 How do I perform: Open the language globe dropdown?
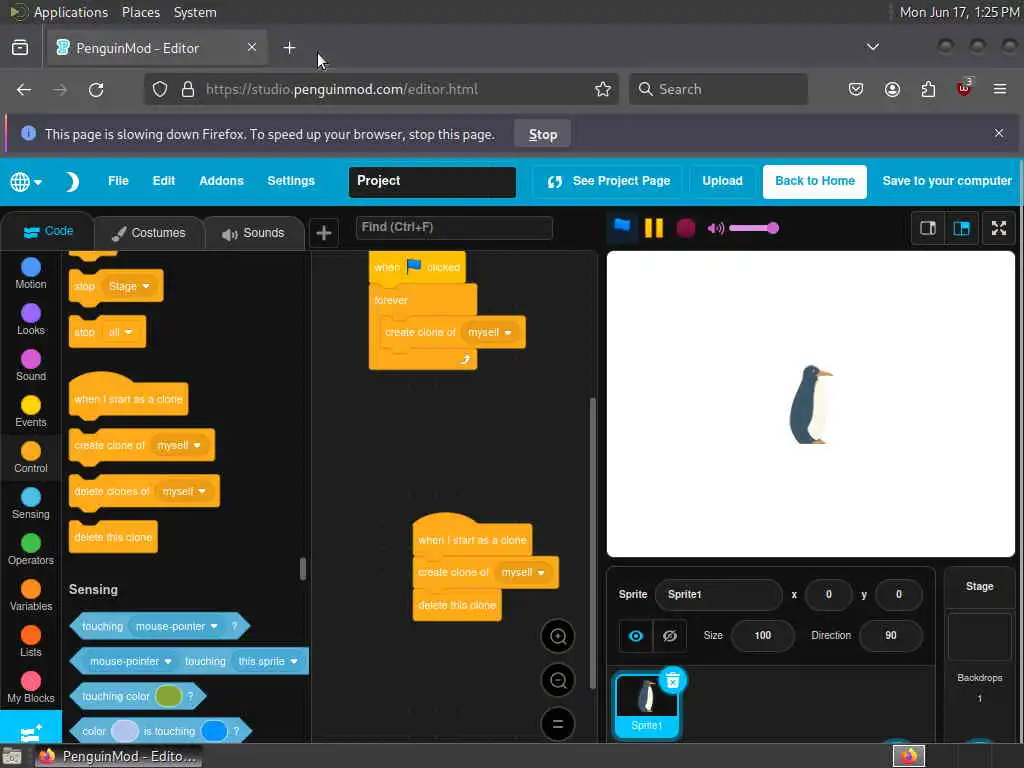[x=26, y=182]
